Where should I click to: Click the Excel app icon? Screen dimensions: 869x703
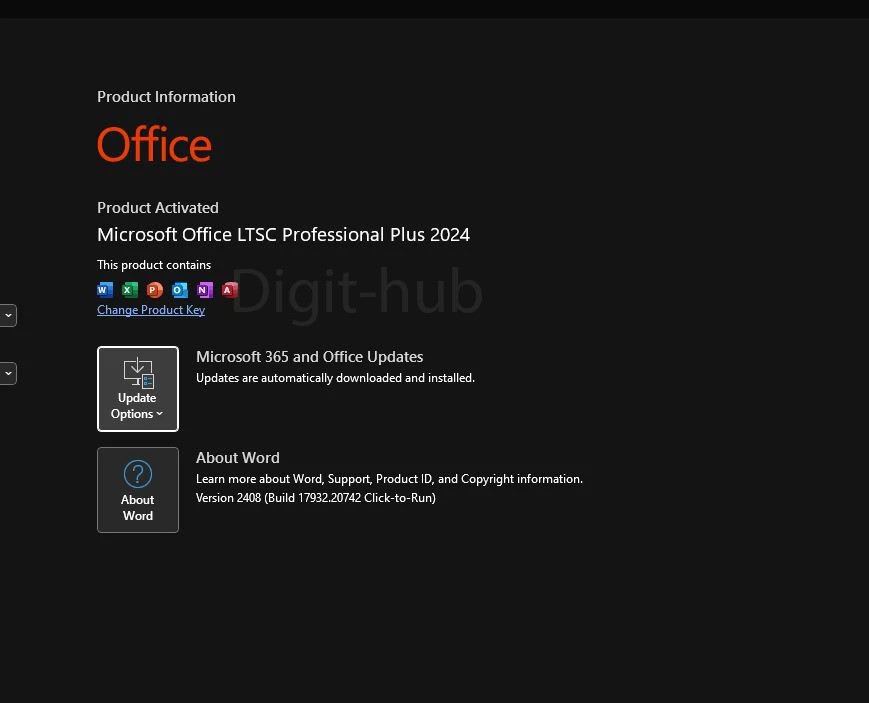coord(130,289)
